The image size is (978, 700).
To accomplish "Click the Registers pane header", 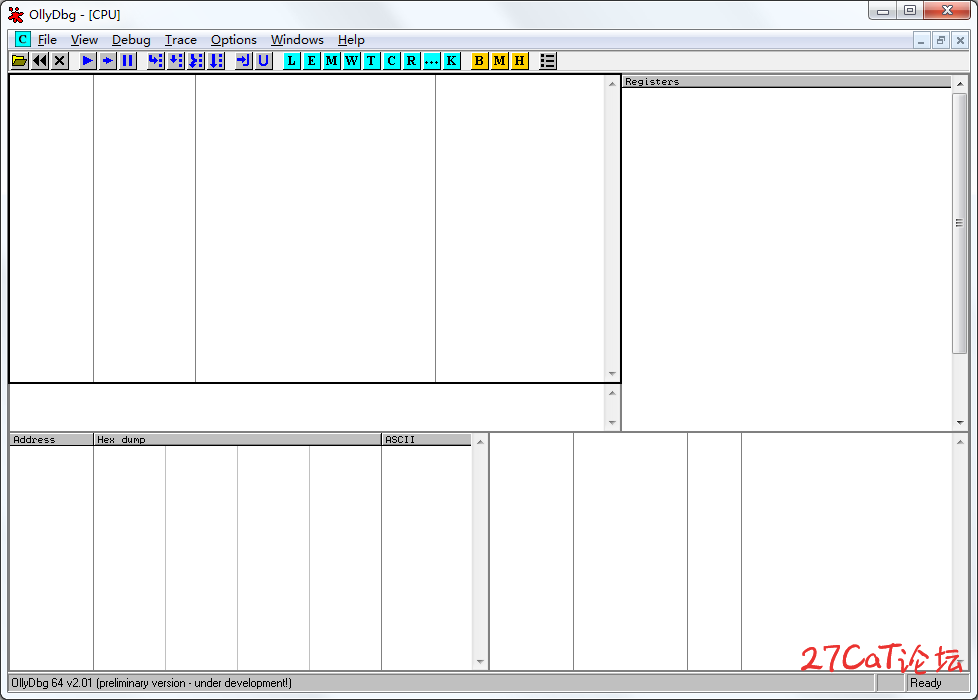I will [x=787, y=82].
